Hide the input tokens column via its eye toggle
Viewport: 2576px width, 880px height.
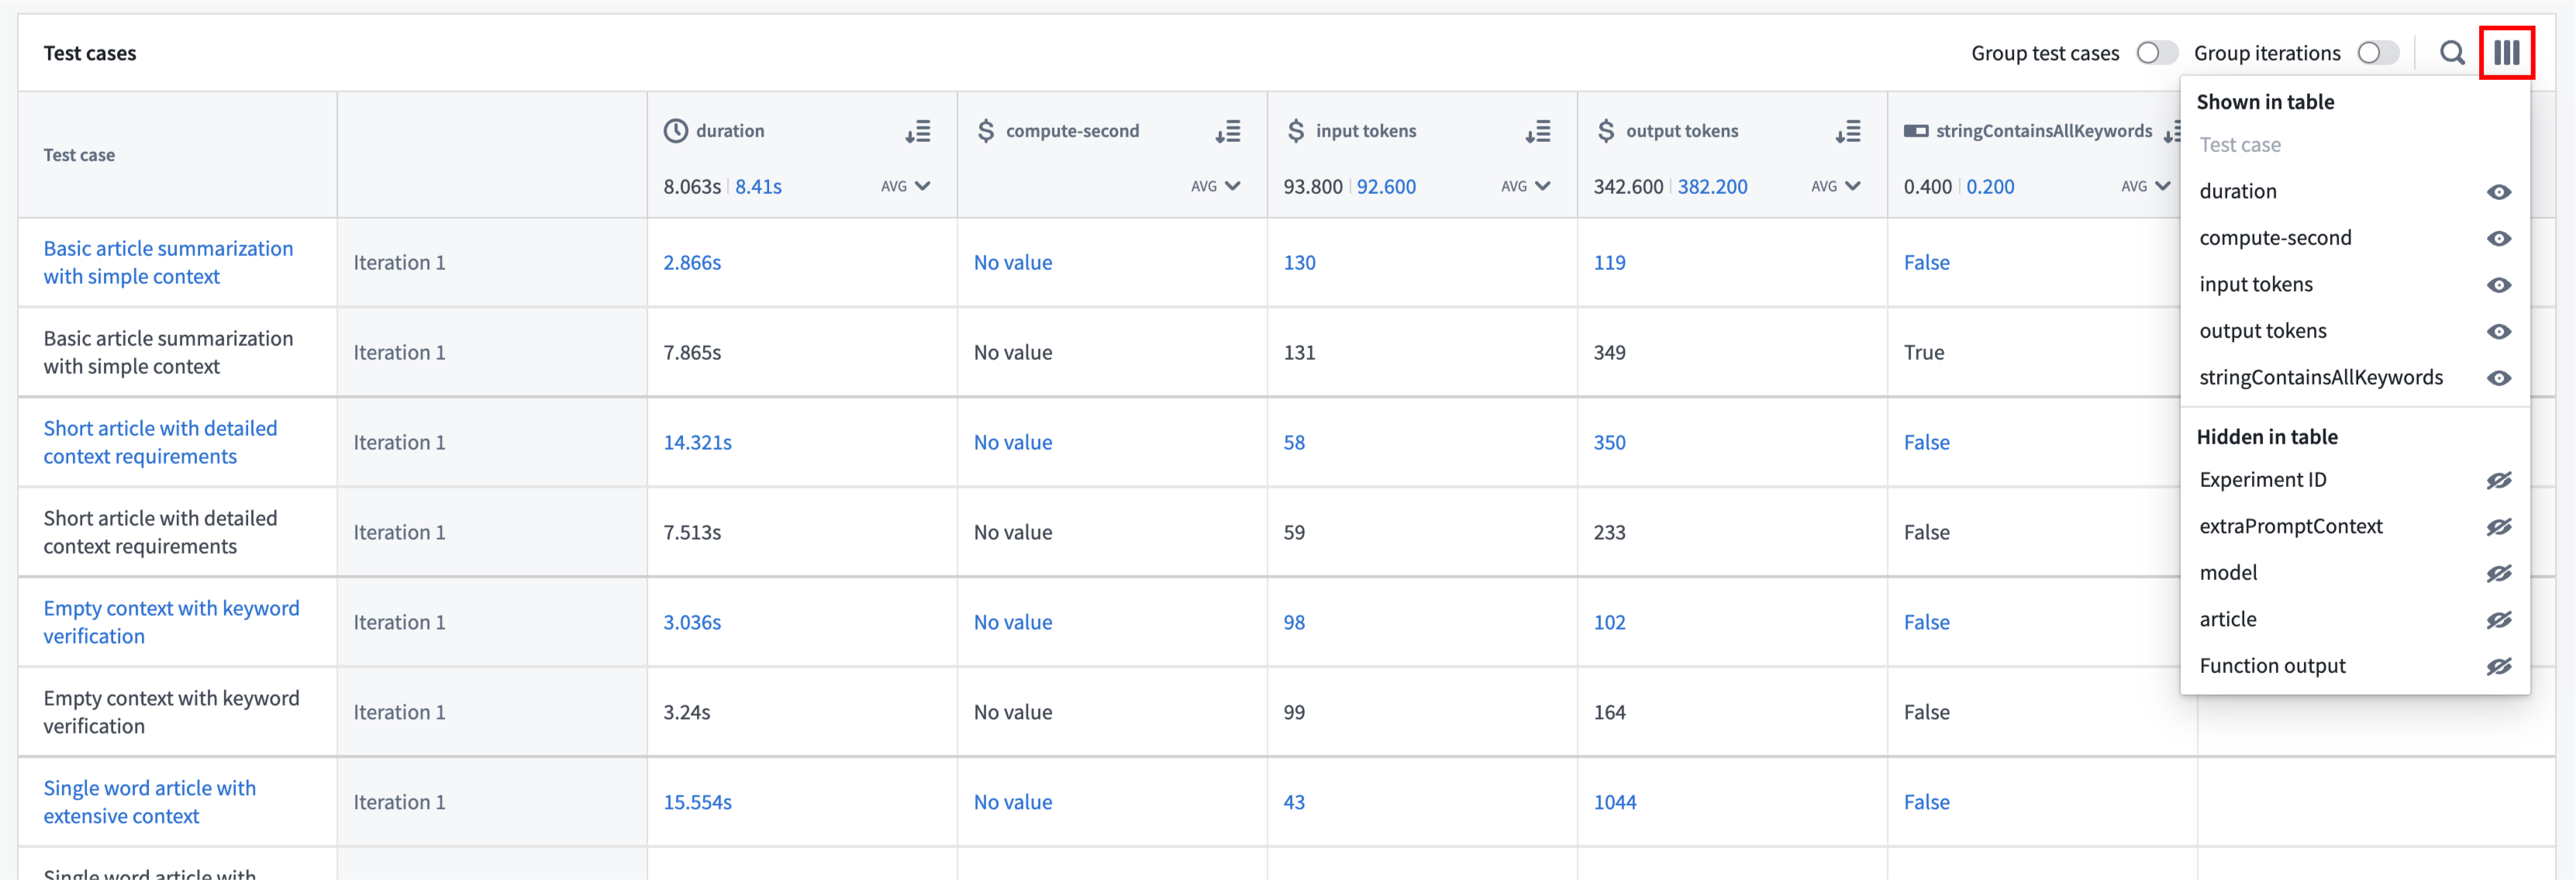tap(2499, 284)
